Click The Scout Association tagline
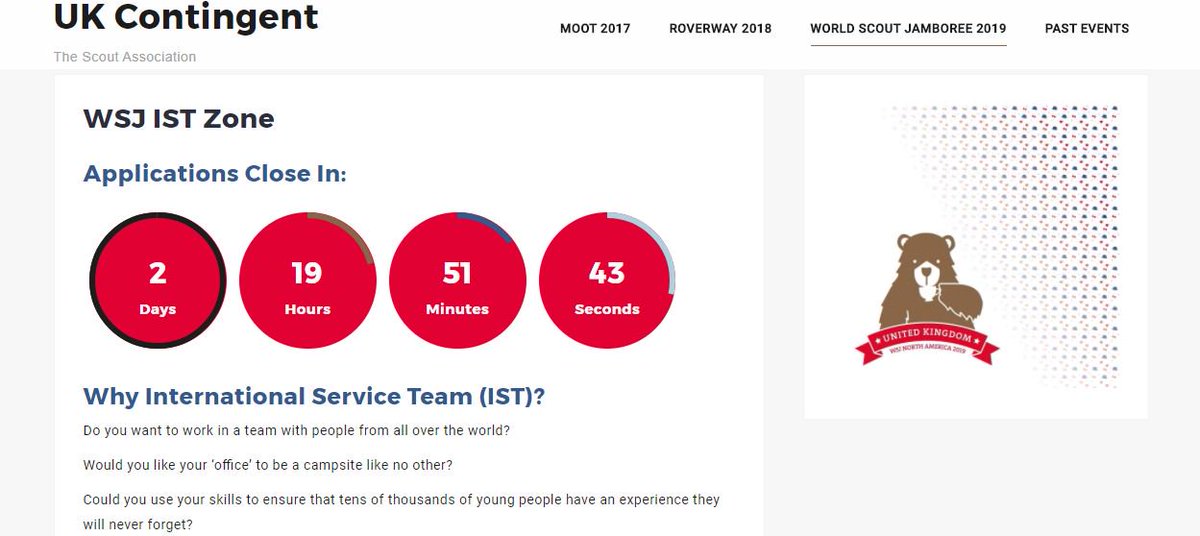Image resolution: width=1200 pixels, height=536 pixels. pyautogui.click(x=125, y=57)
